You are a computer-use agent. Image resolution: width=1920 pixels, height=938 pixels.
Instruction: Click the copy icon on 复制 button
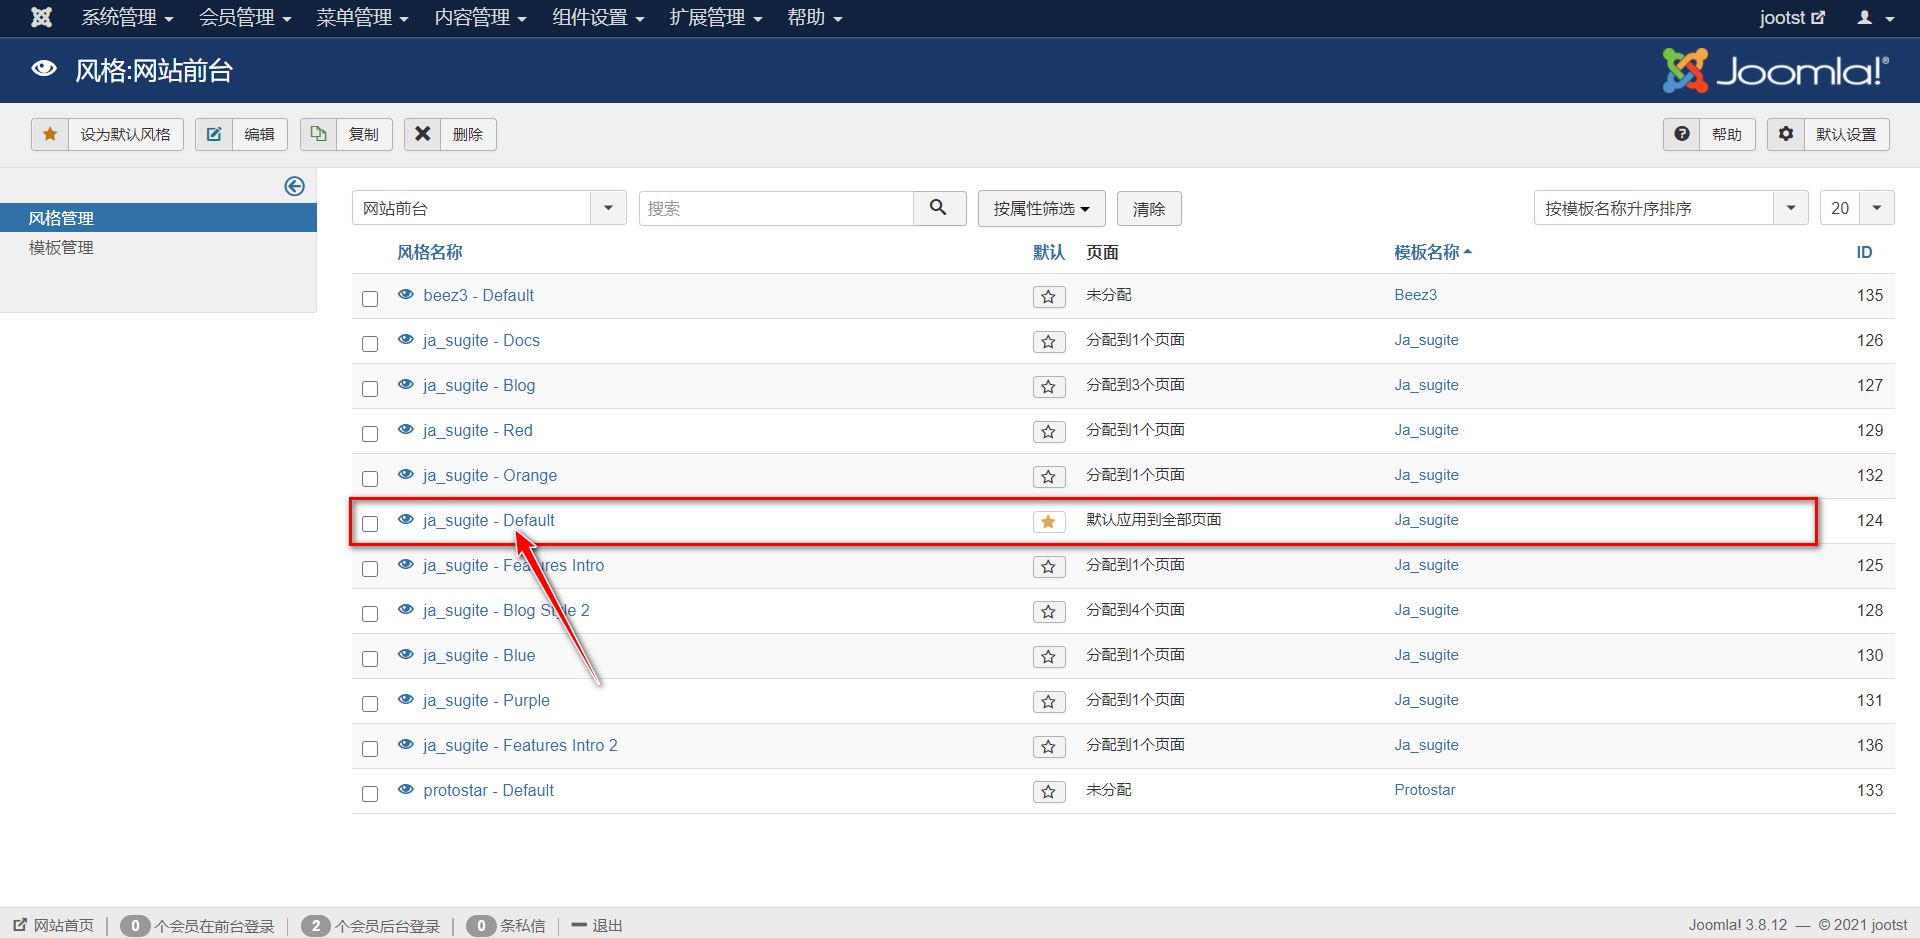[x=318, y=133]
